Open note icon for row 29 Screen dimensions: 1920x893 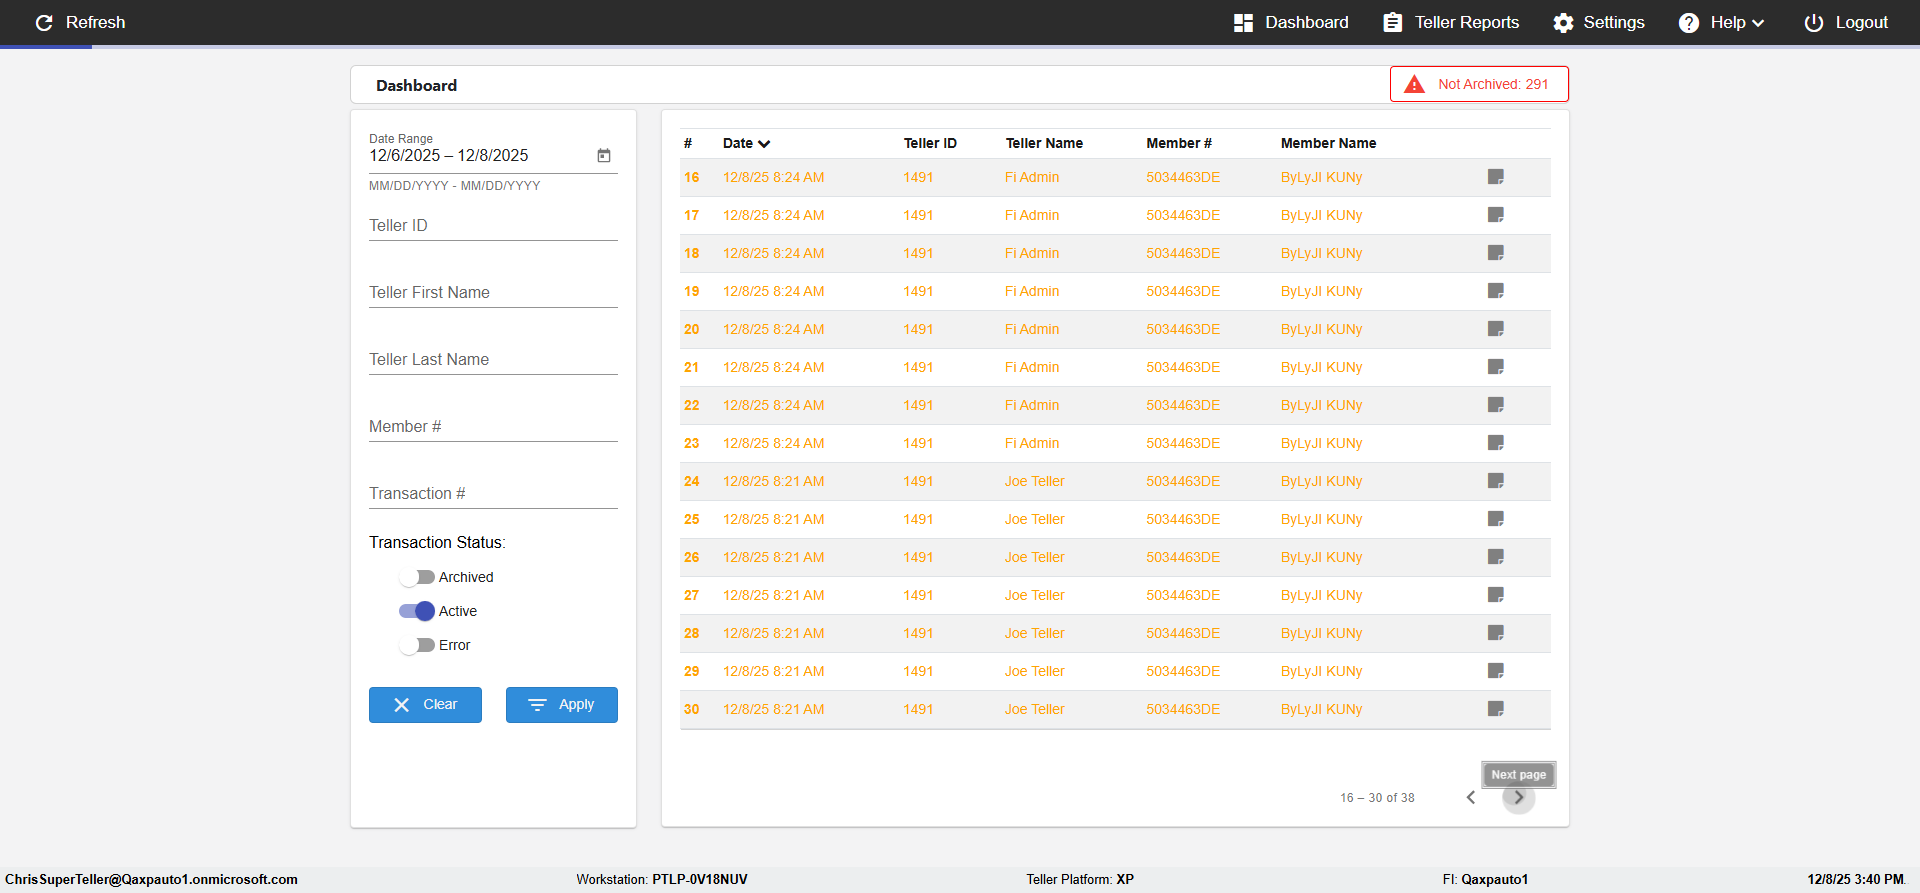point(1496,671)
